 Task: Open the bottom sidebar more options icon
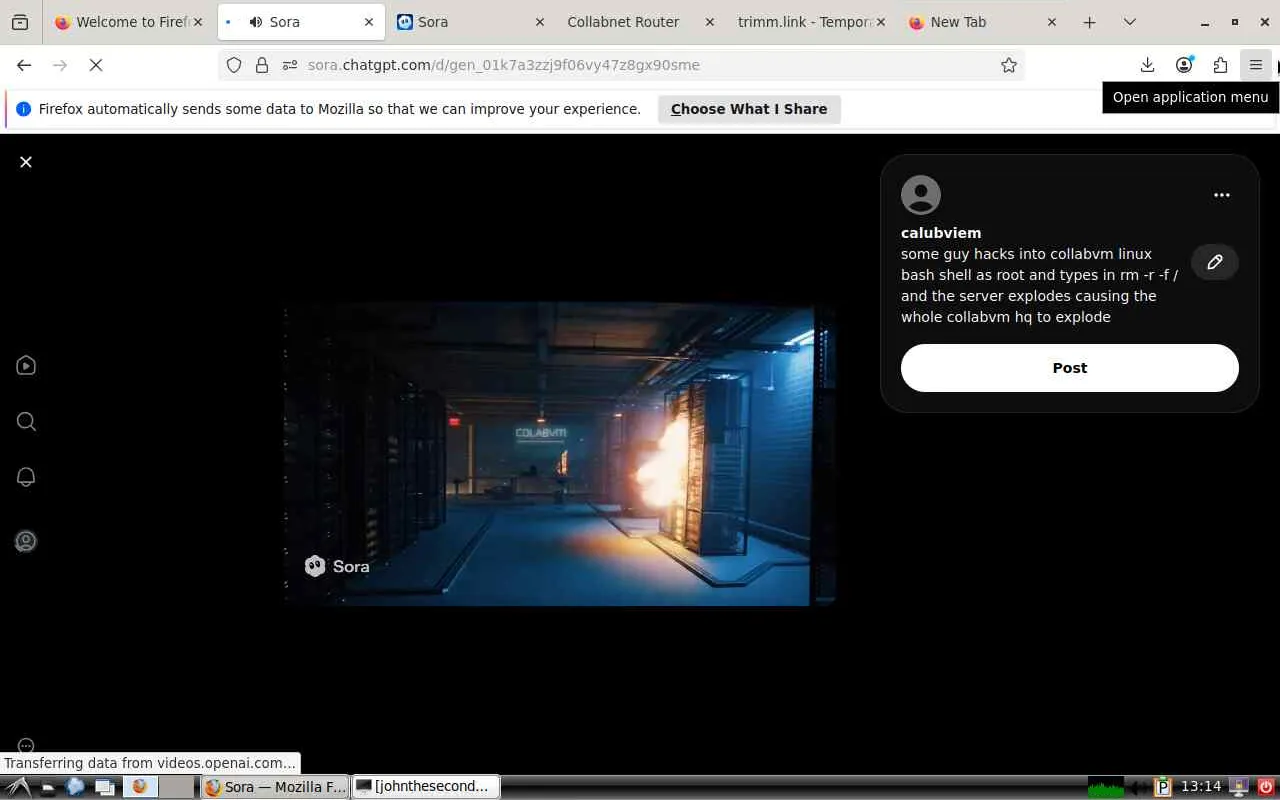pyautogui.click(x=26, y=746)
